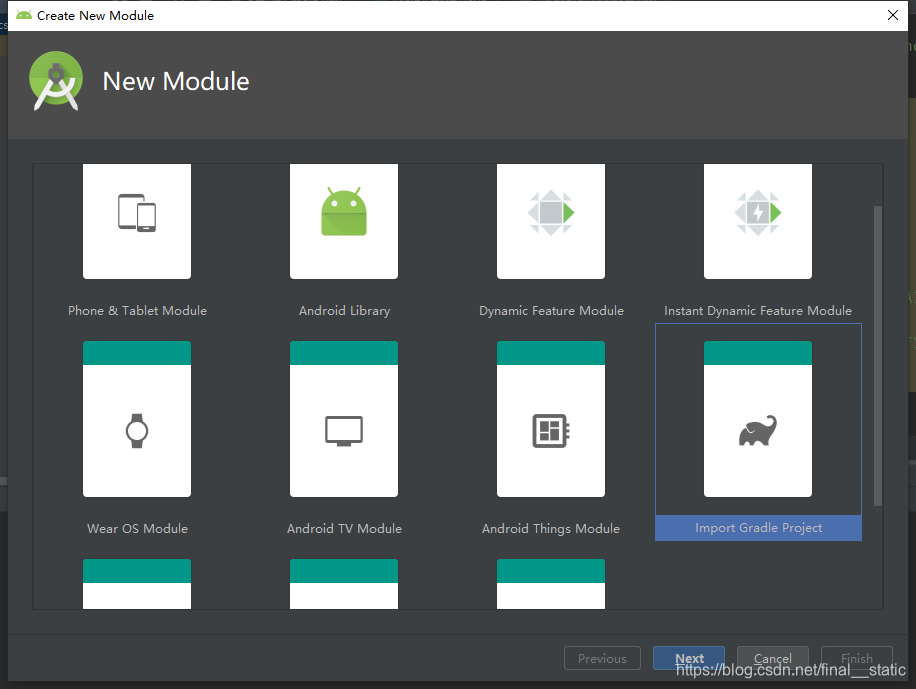This screenshot has width=916, height=689.
Task: Pick the Dynamic Feature Module icon
Action: [551, 213]
